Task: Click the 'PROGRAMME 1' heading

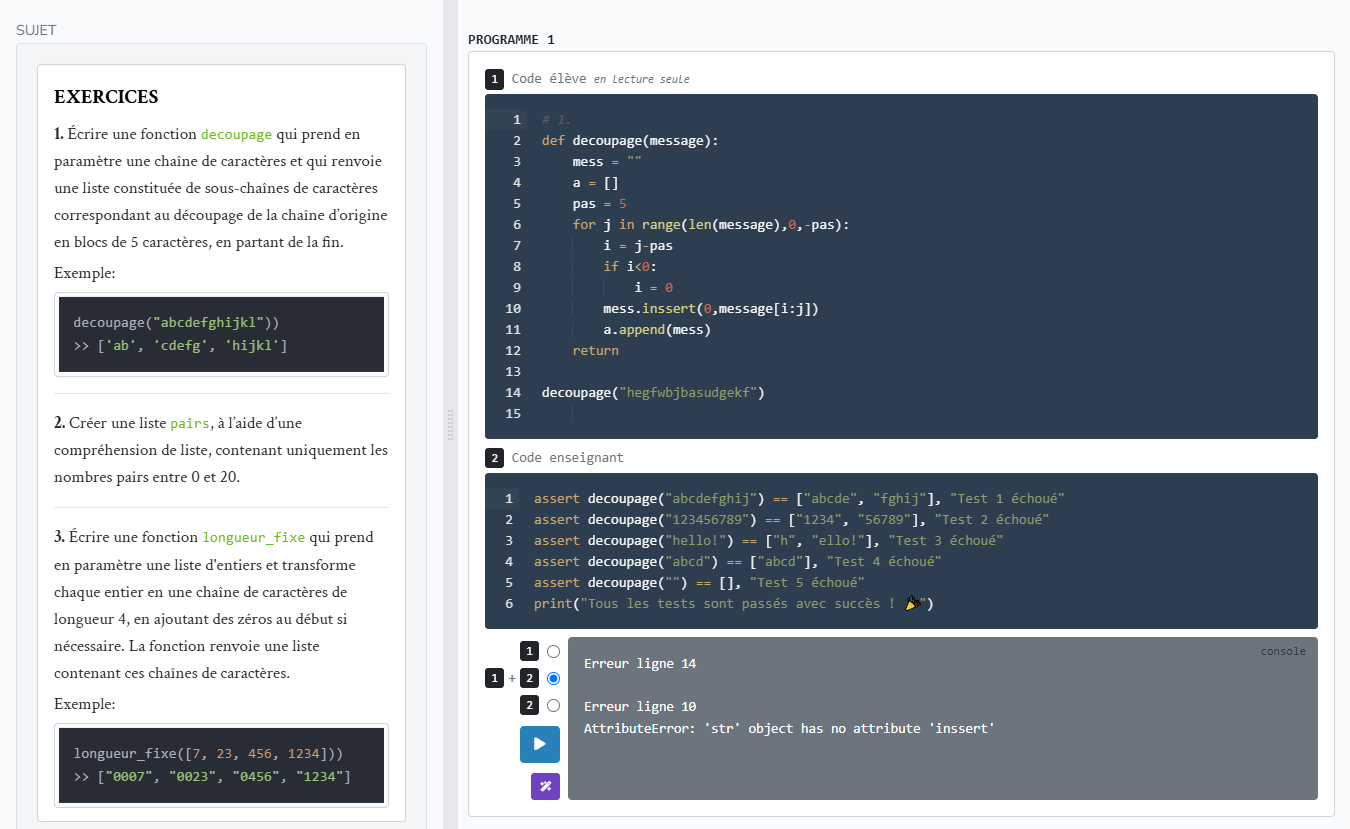Action: point(511,40)
